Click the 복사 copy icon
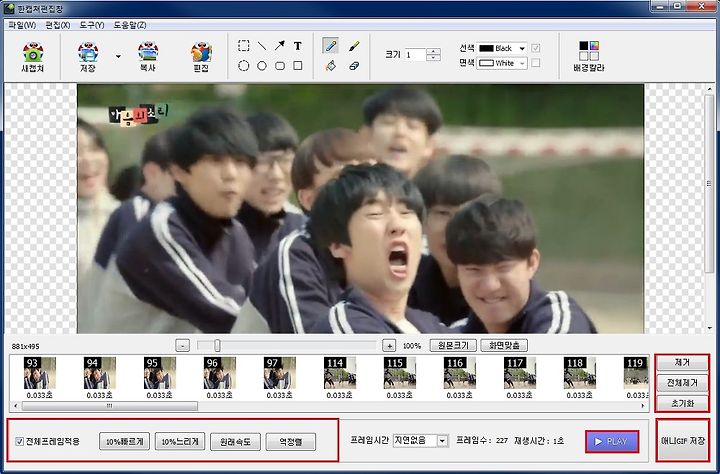This screenshot has height=474, width=720. pyautogui.click(x=148, y=57)
